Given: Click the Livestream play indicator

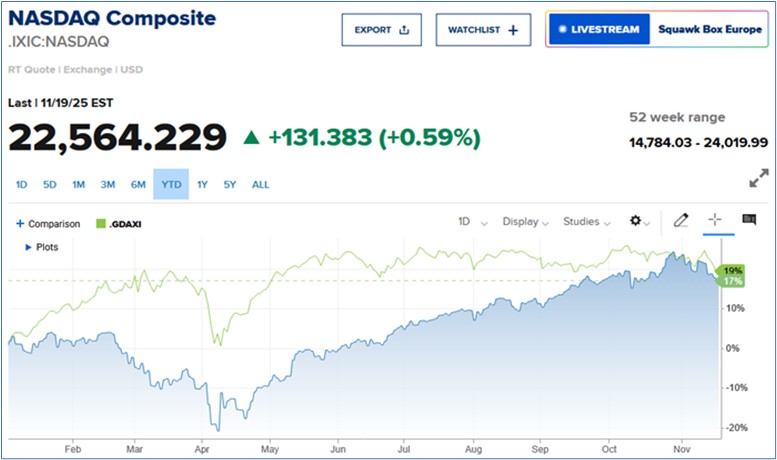Looking at the screenshot, I should pyautogui.click(x=562, y=30).
